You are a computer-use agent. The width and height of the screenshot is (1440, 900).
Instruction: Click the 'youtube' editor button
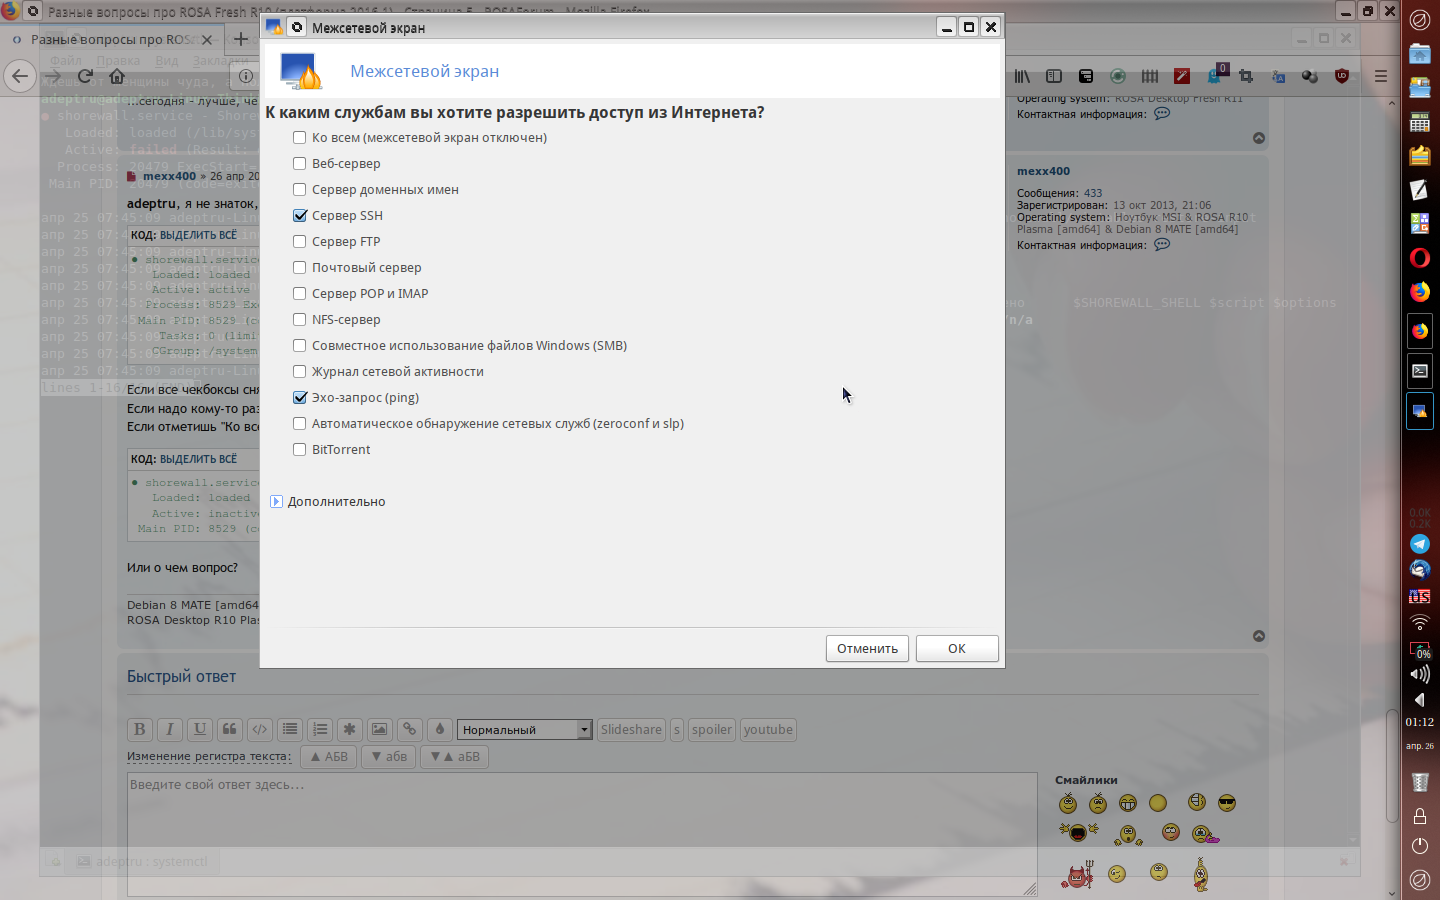point(768,730)
